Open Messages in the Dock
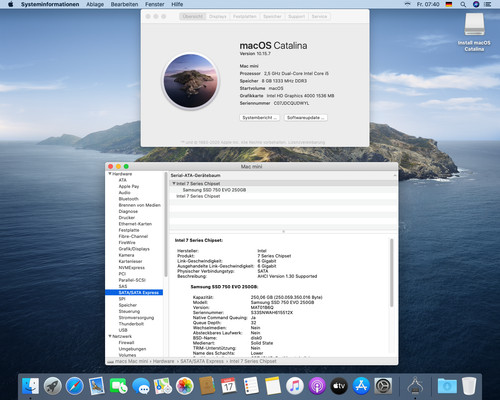The image size is (500, 400). [x=141, y=386]
